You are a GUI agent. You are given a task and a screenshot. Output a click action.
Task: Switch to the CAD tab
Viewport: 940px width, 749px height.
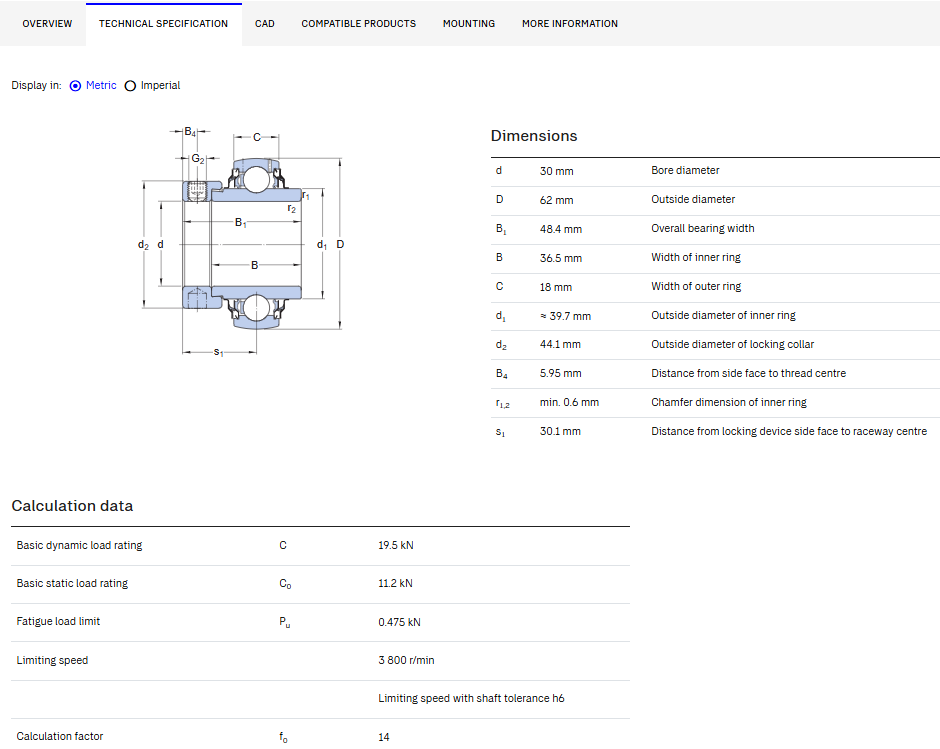264,23
